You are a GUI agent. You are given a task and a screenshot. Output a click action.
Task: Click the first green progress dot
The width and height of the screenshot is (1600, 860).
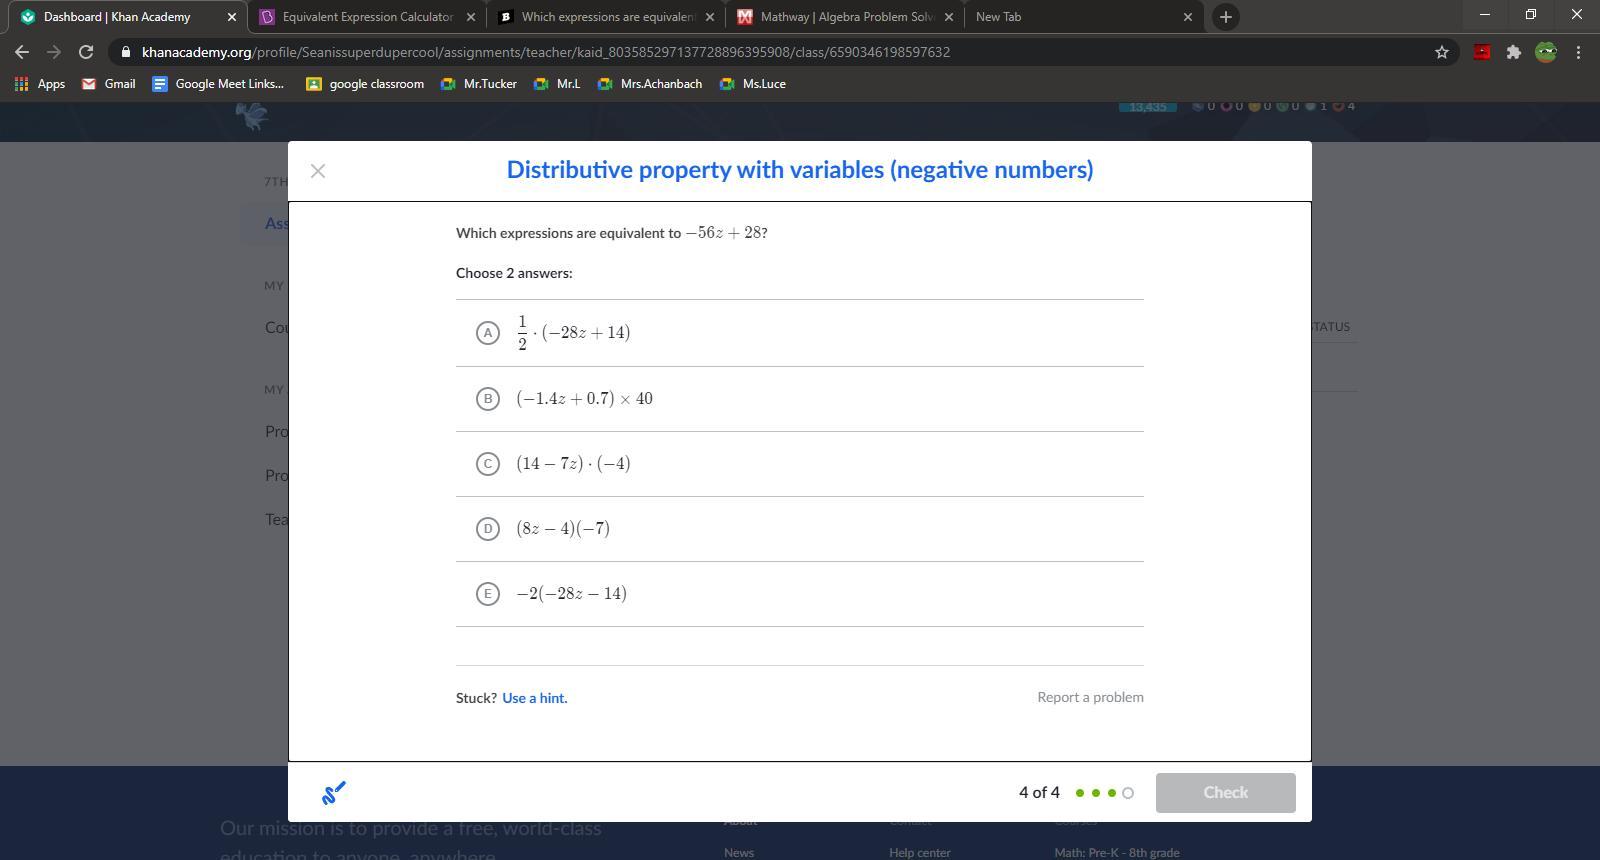(x=1080, y=793)
